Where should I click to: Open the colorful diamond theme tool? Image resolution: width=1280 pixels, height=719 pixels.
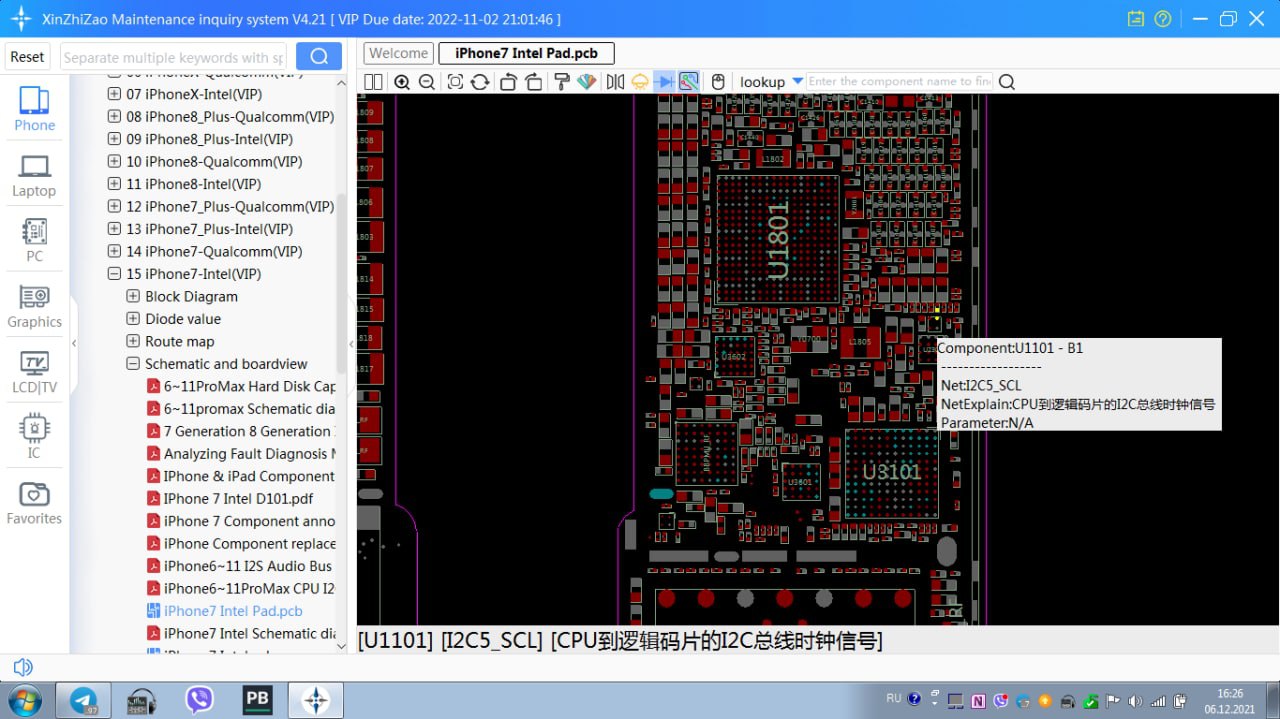[x=587, y=82]
